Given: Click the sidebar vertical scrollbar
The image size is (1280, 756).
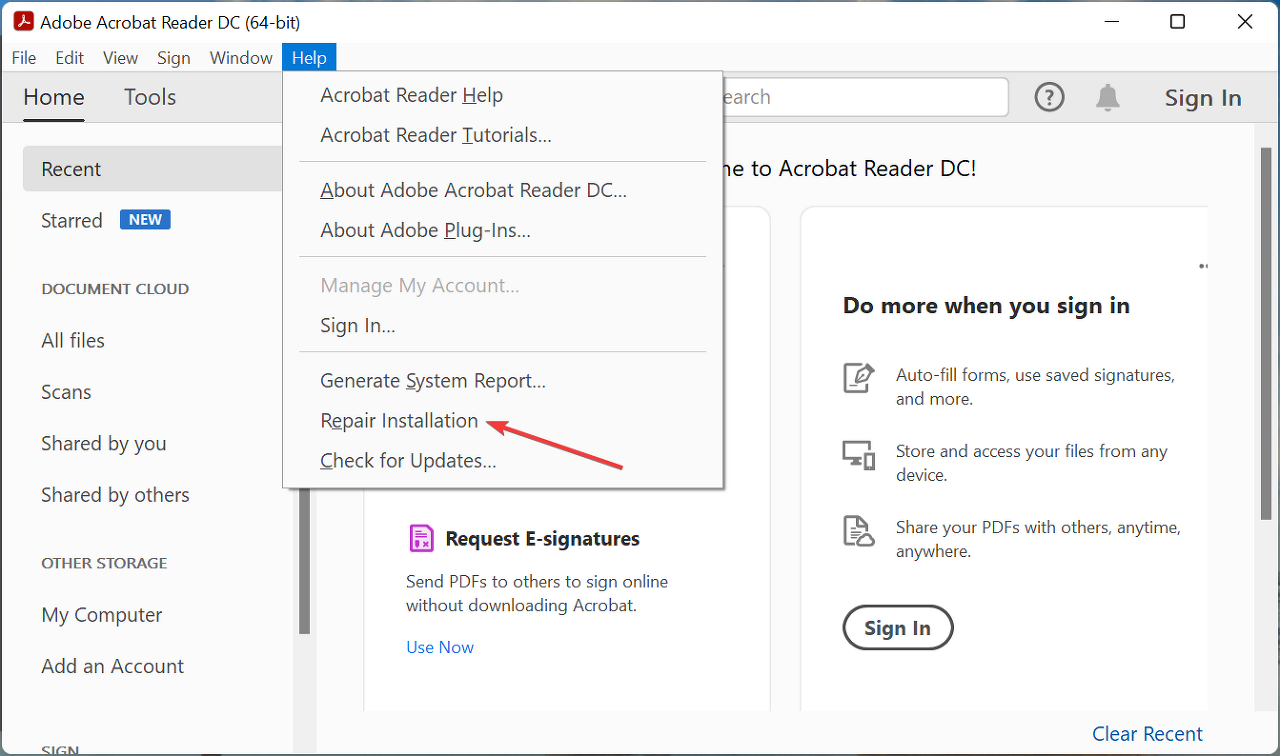Looking at the screenshot, I should coord(305,560).
